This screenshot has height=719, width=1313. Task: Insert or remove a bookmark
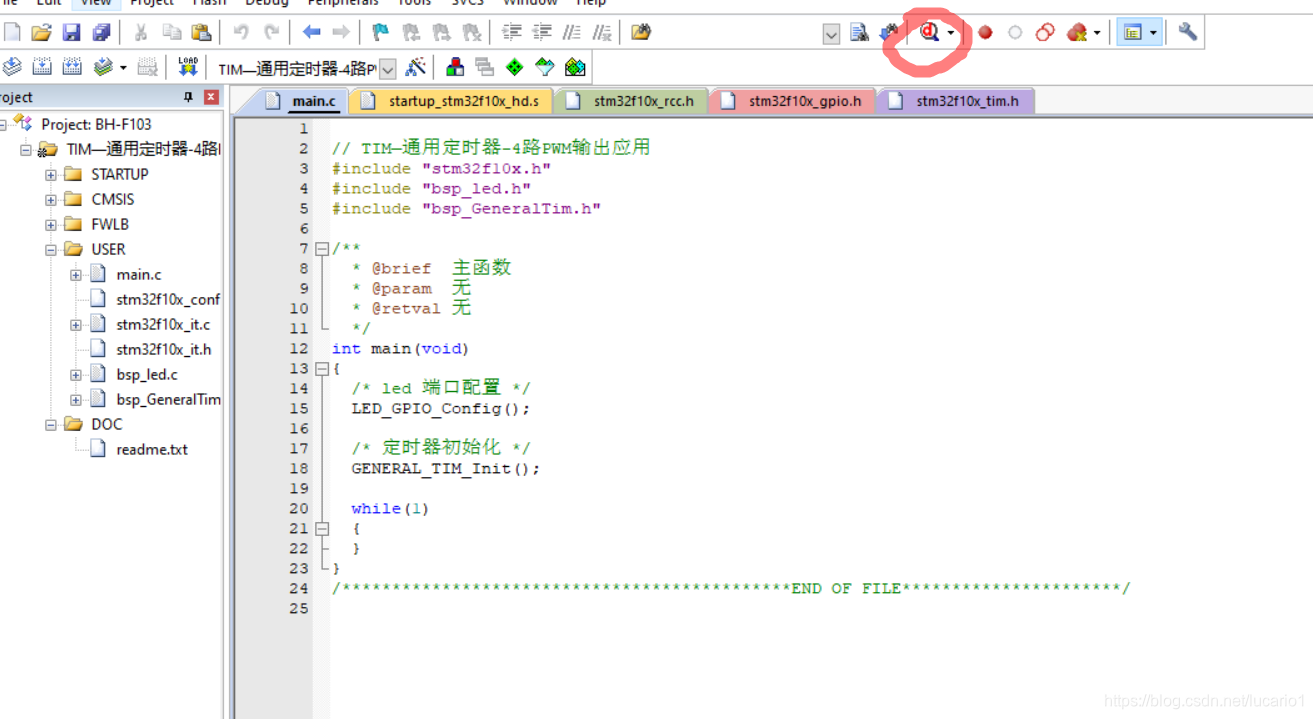[x=380, y=33]
